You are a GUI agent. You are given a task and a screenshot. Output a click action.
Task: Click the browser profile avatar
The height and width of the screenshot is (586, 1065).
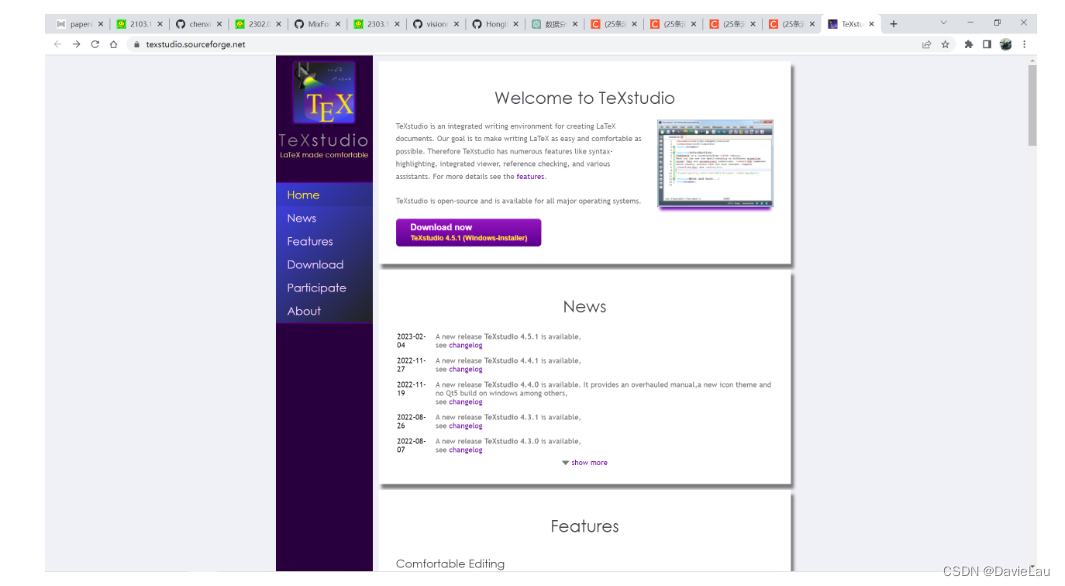tap(1006, 44)
